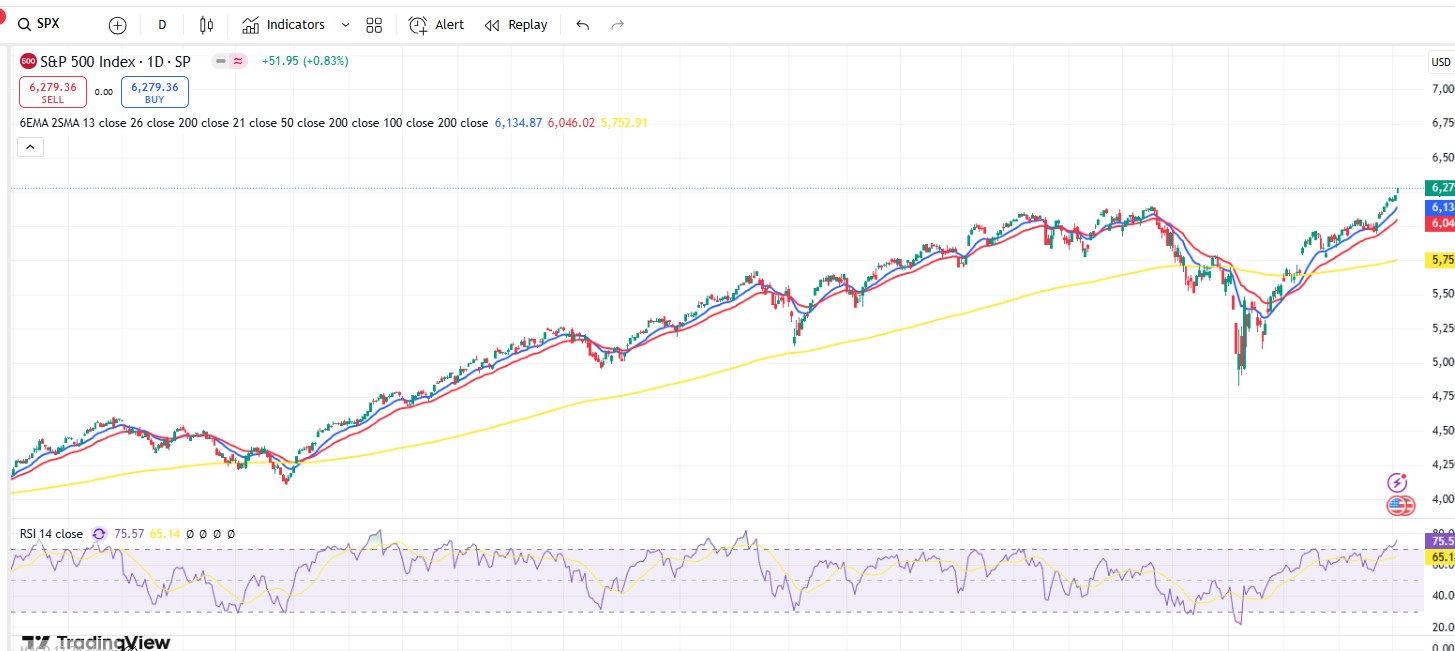Image resolution: width=1455 pixels, height=651 pixels.
Task: Open the D time interval selector
Action: pos(162,25)
